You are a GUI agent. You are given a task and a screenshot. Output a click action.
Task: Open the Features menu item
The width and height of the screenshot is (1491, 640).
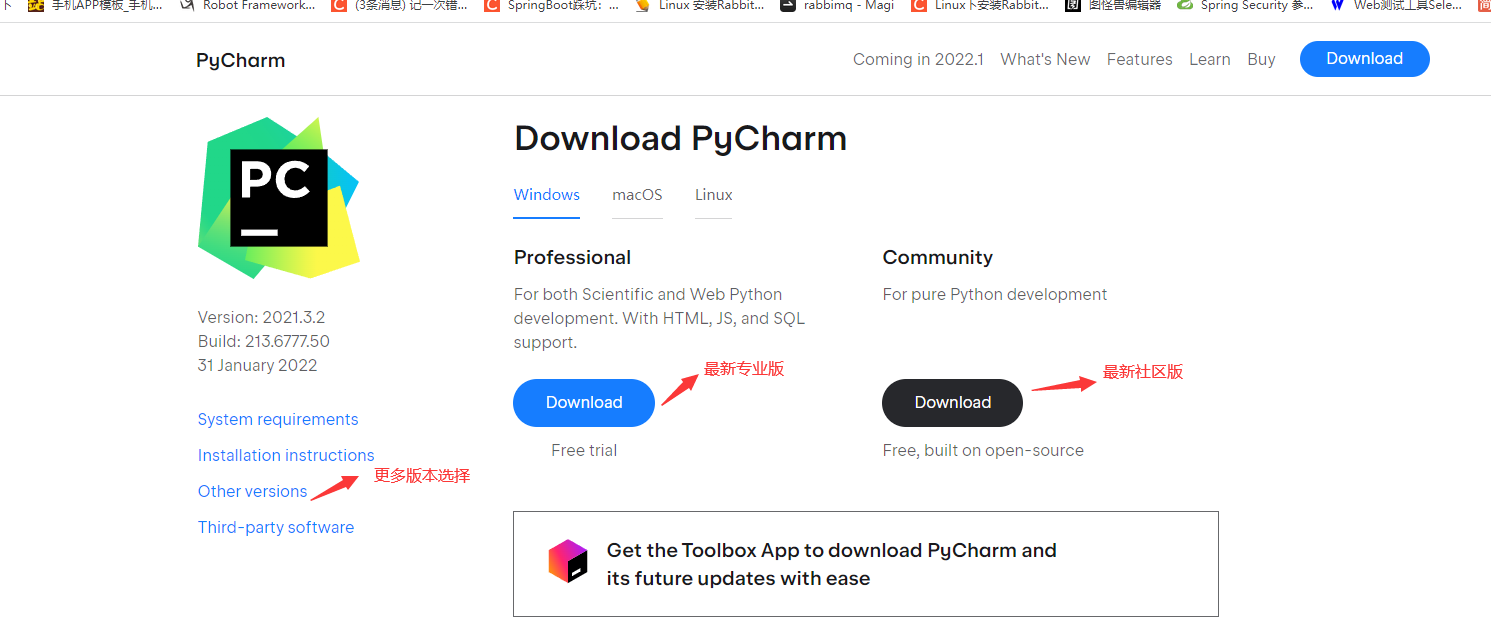pyautogui.click(x=1139, y=59)
